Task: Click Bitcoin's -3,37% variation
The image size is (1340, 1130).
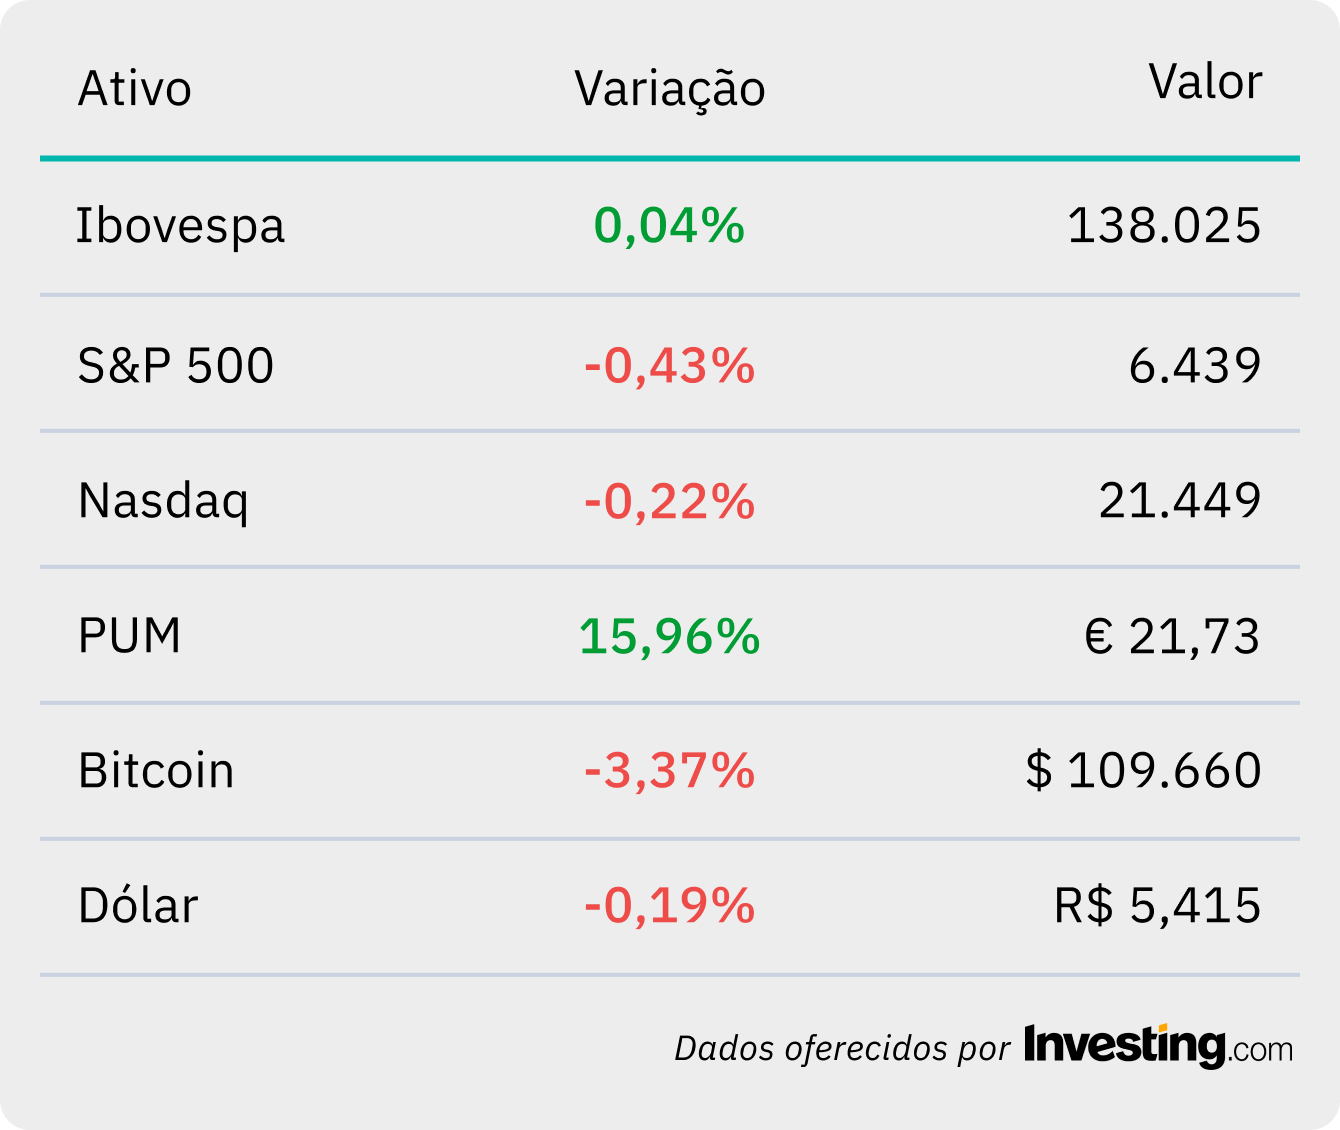Action: tap(669, 772)
